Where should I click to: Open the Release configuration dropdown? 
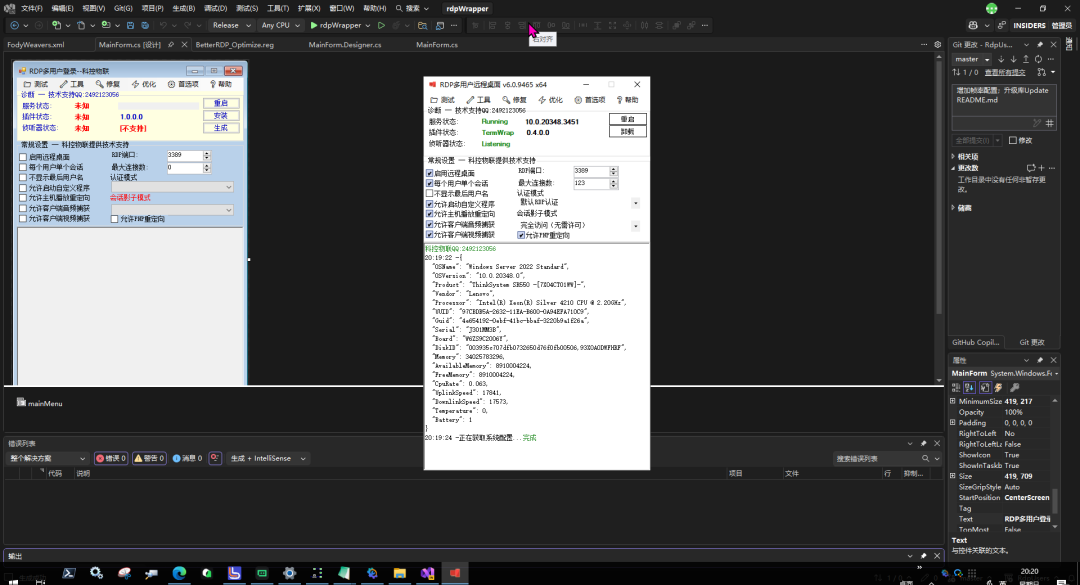click(231, 25)
